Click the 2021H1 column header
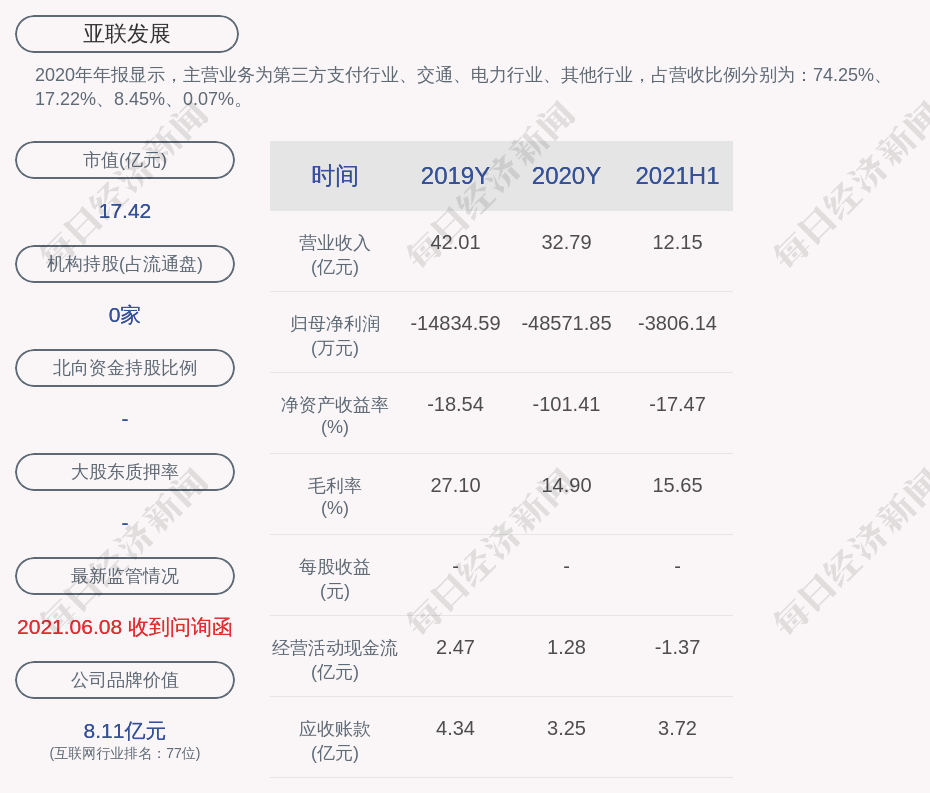This screenshot has height=793, width=930. pyautogui.click(x=677, y=176)
